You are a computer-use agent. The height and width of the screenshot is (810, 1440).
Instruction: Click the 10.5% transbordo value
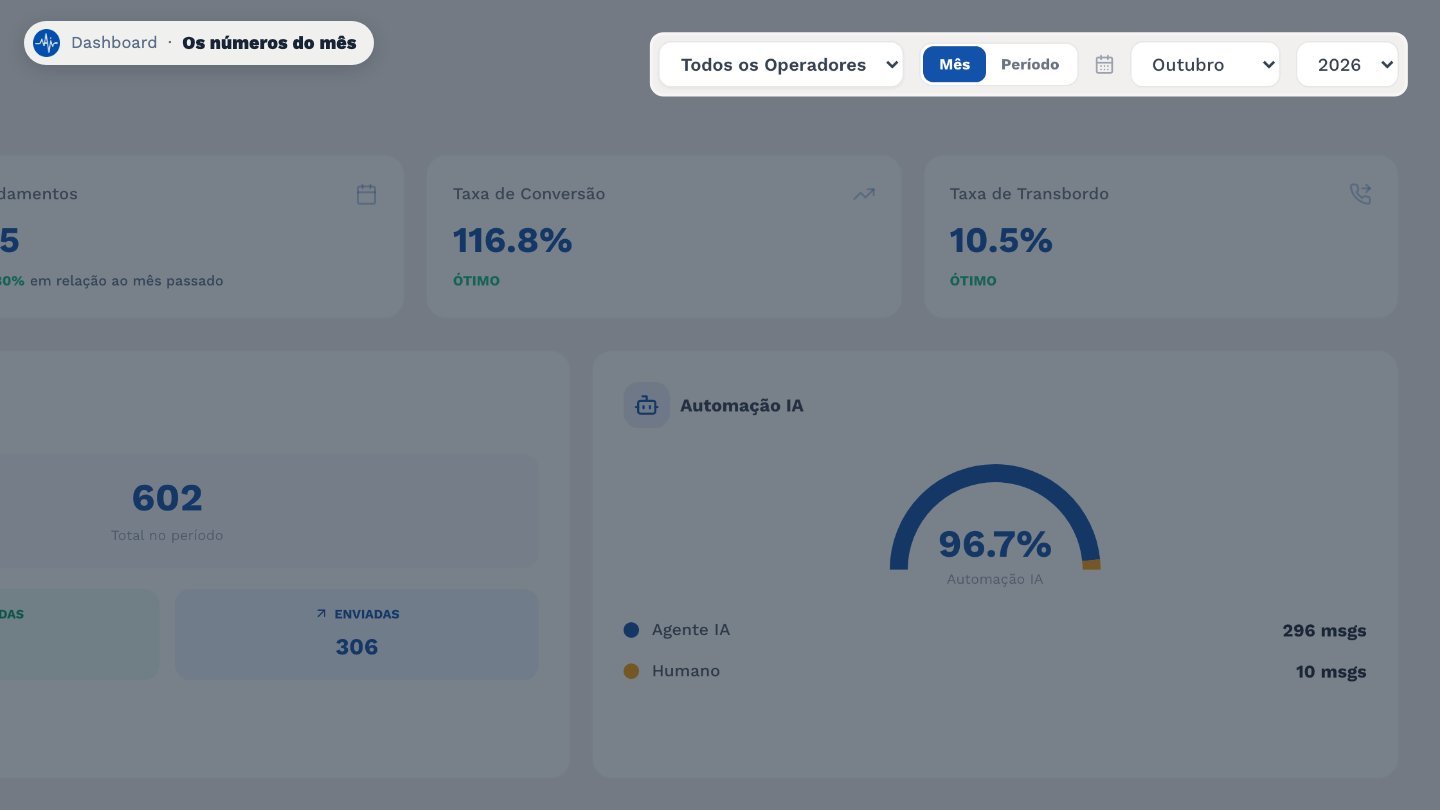point(1001,241)
